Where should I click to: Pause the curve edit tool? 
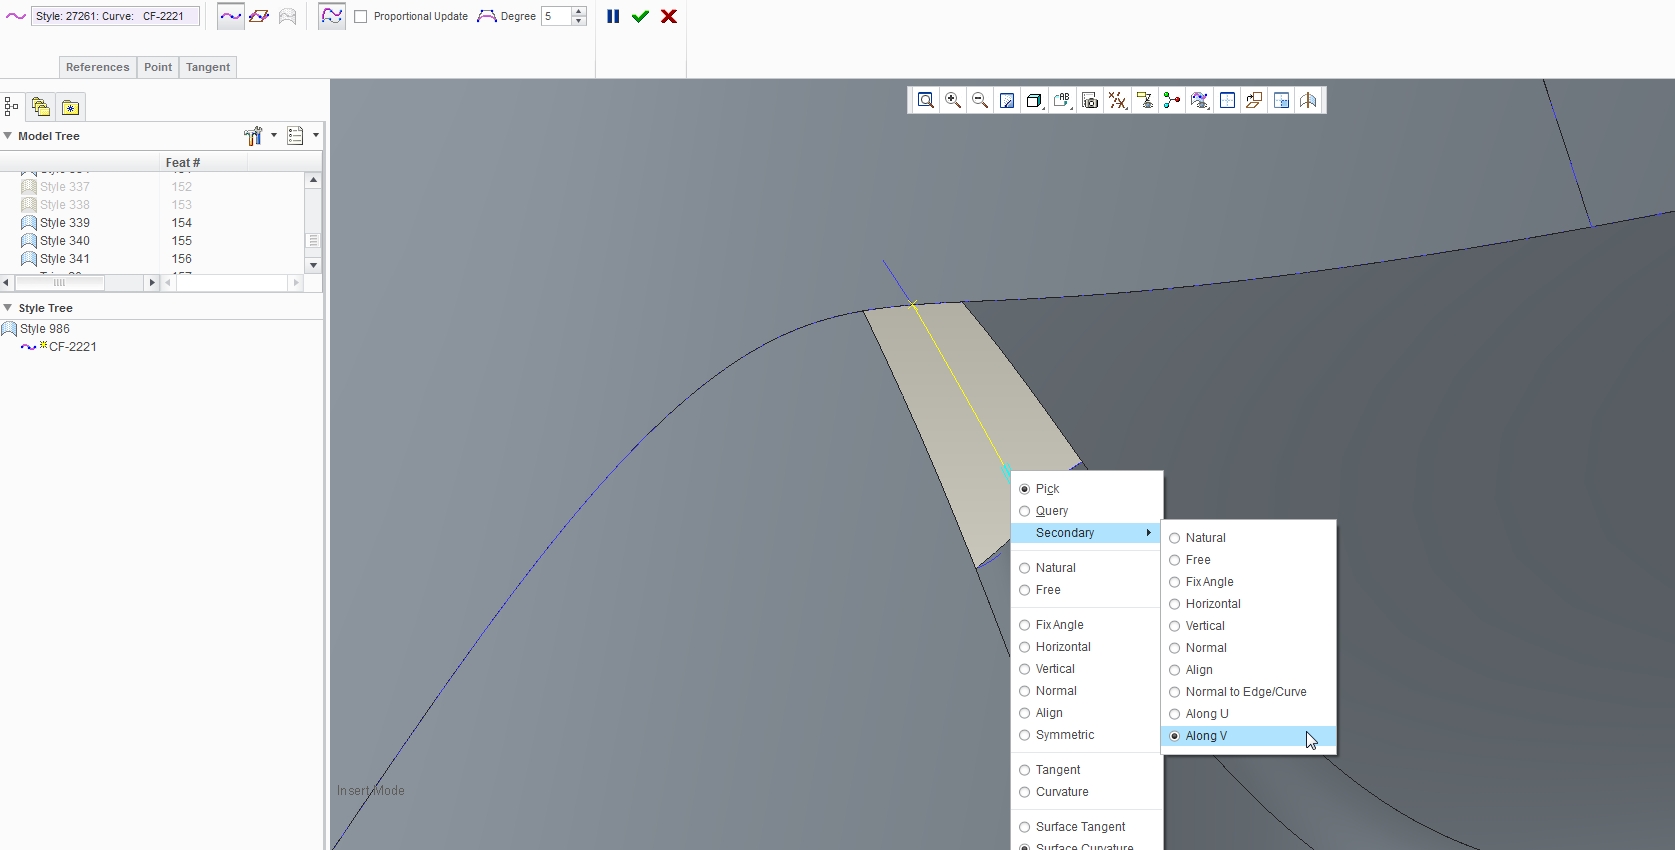point(613,16)
